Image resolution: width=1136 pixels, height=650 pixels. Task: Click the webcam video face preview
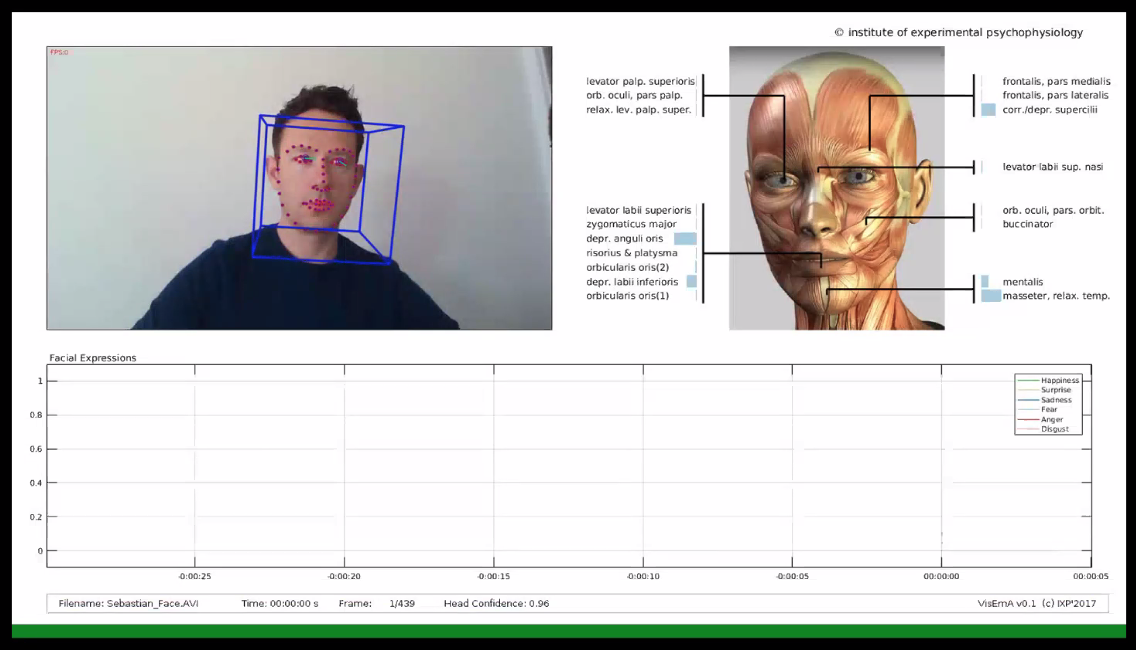coord(299,188)
